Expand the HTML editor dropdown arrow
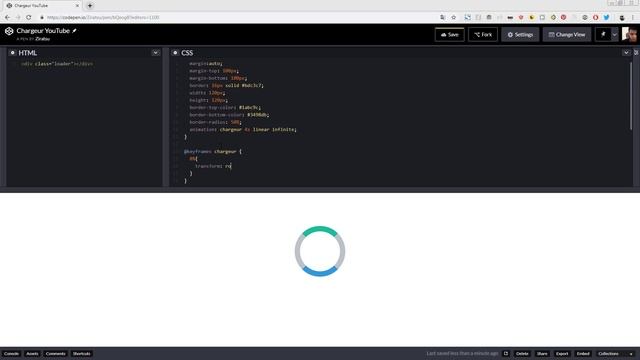This screenshot has height=360, width=640. click(156, 53)
